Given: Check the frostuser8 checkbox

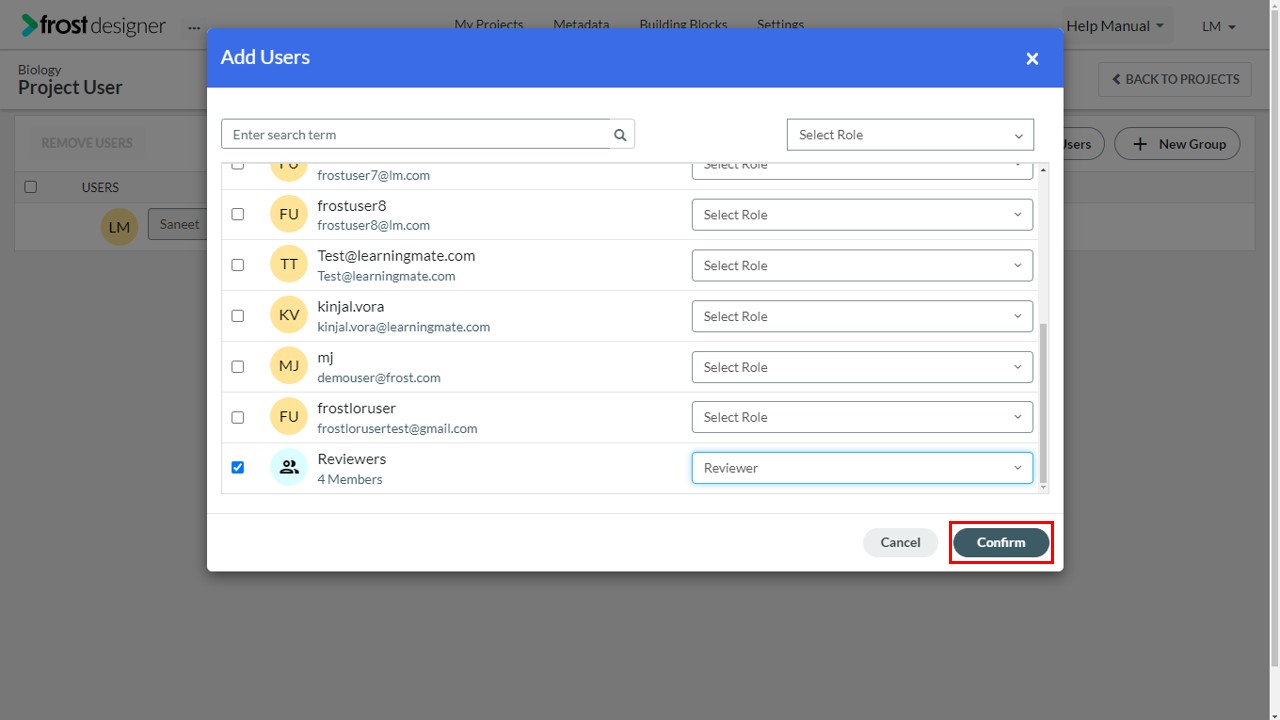Looking at the screenshot, I should (237, 214).
